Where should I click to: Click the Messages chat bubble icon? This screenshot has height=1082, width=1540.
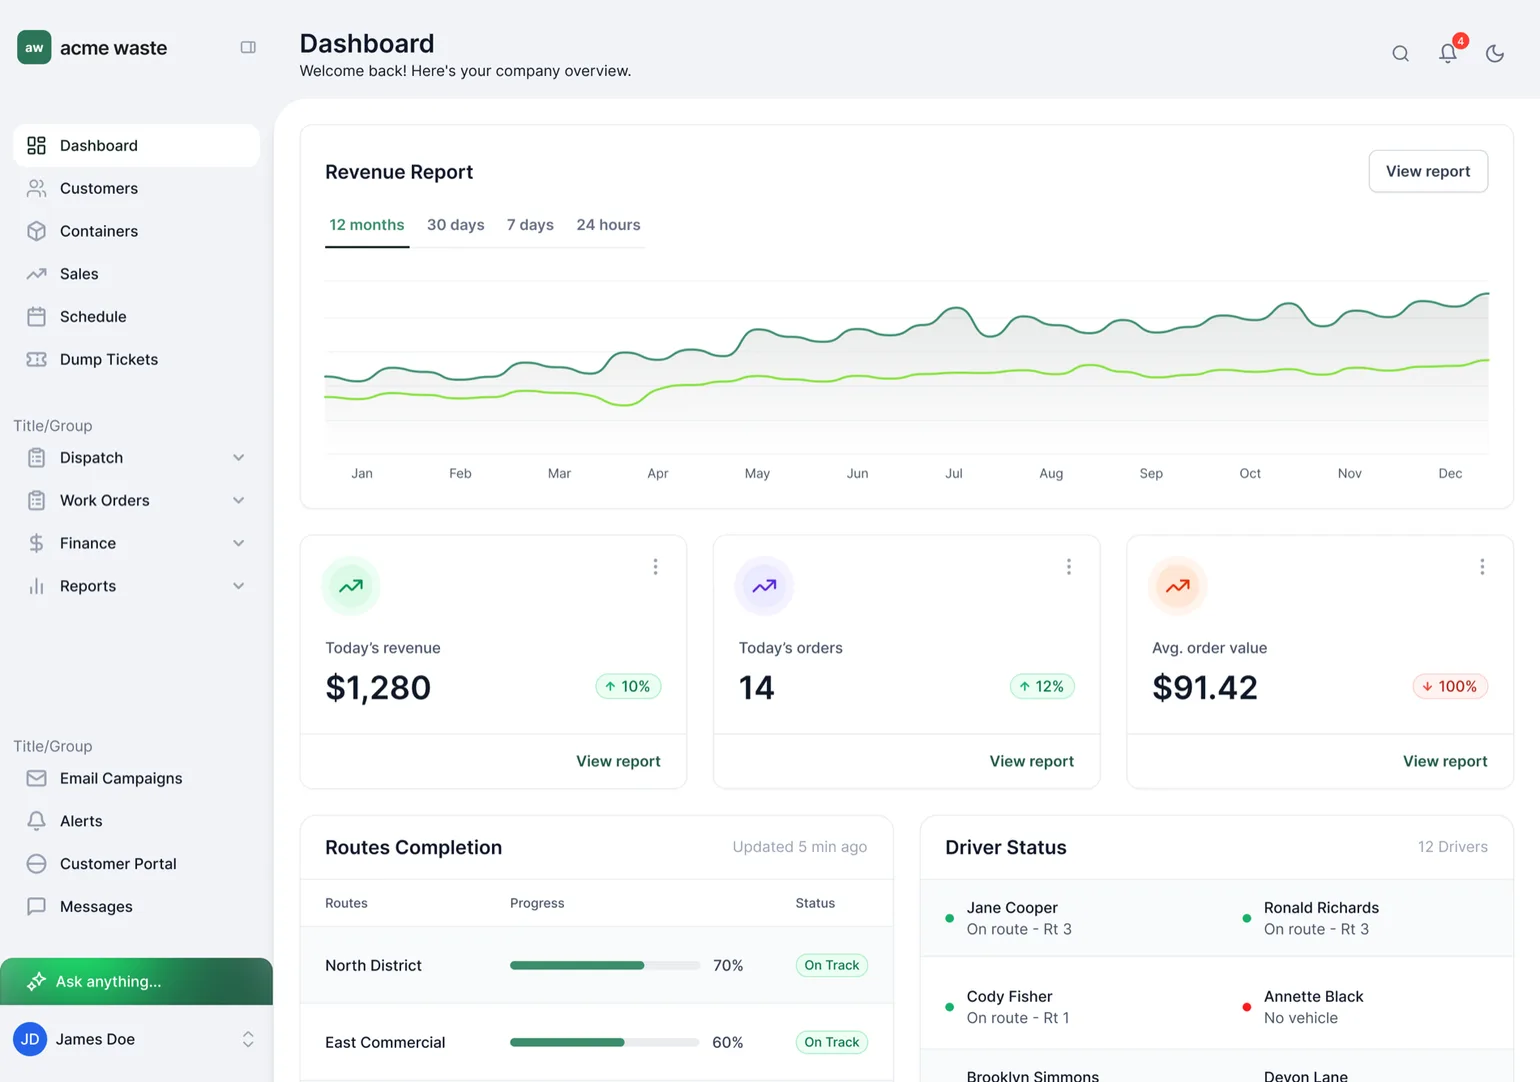point(37,907)
